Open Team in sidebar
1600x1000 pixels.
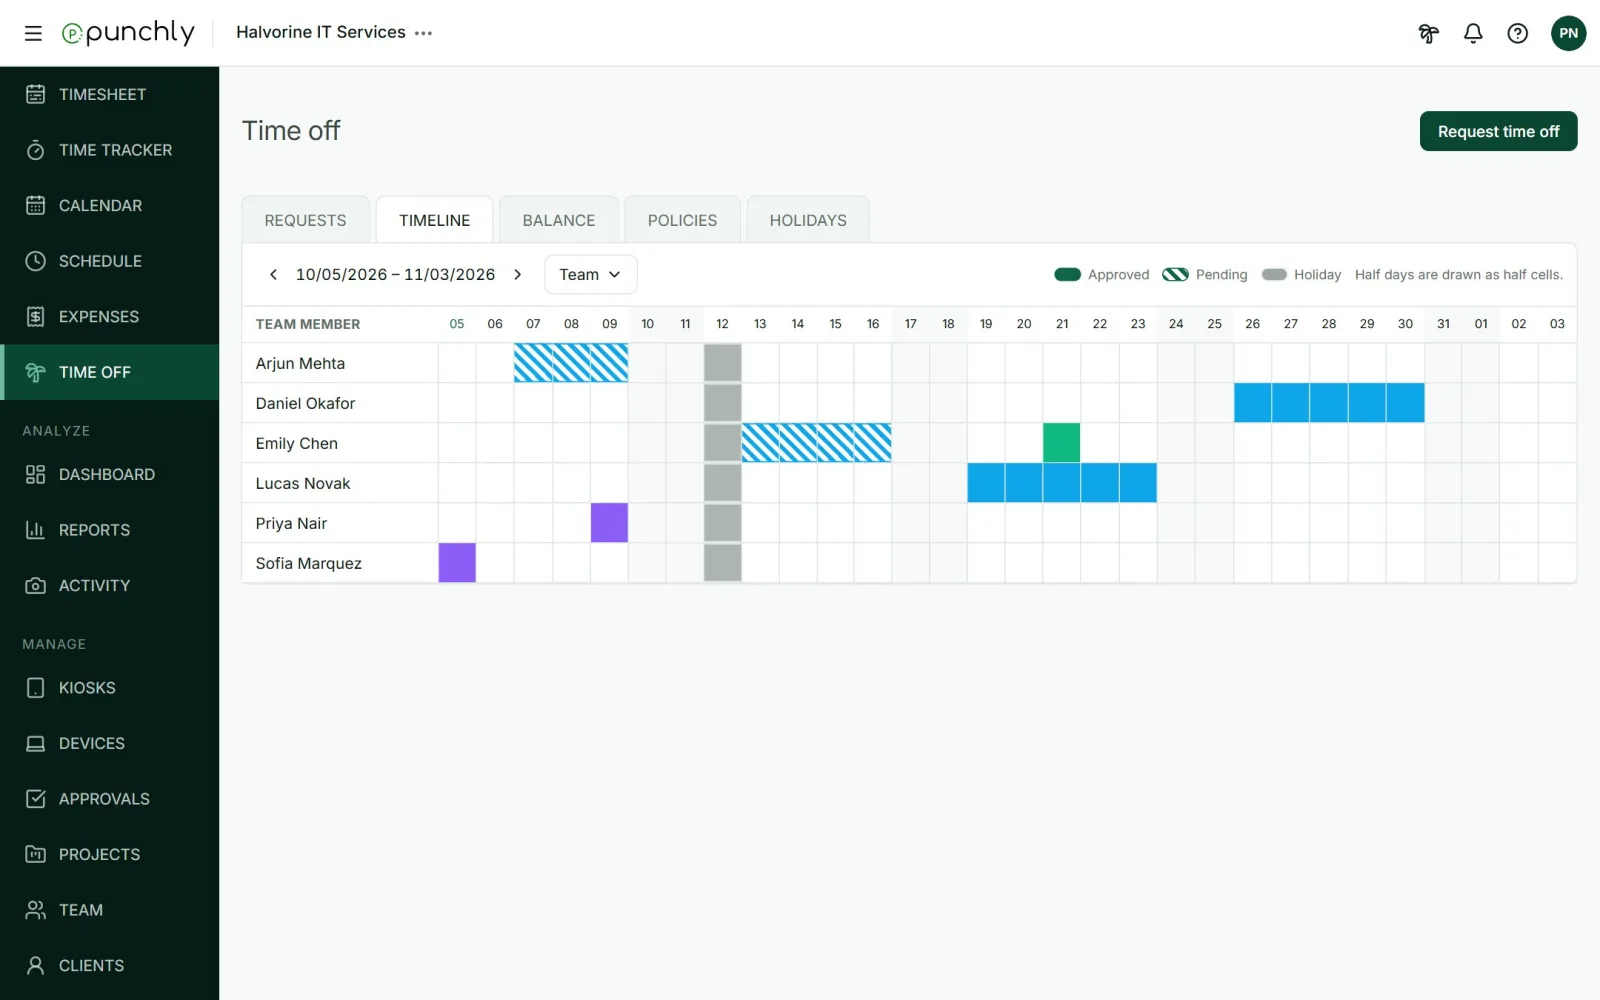(110, 910)
